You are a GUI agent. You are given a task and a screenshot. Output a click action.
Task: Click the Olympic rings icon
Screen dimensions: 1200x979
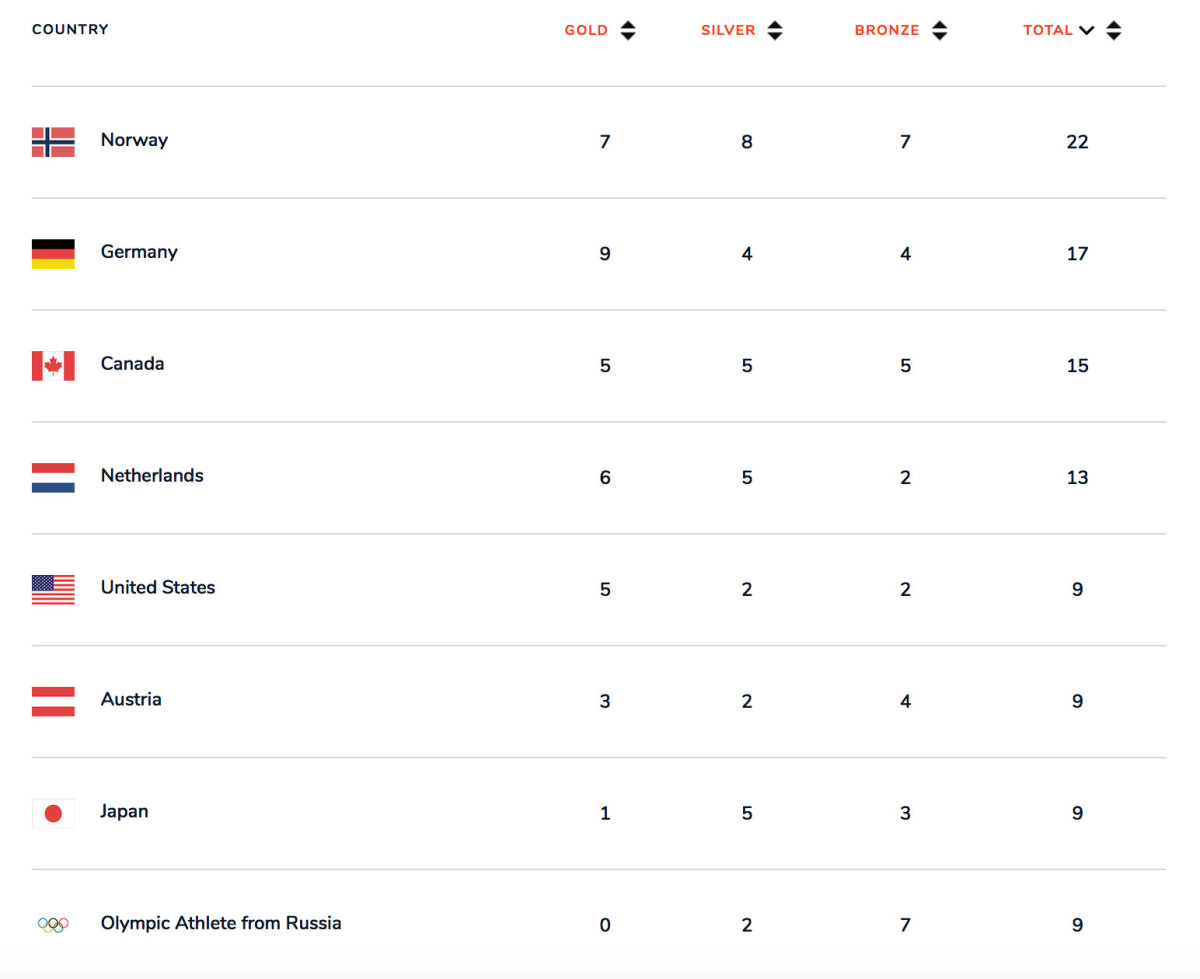coord(53,925)
